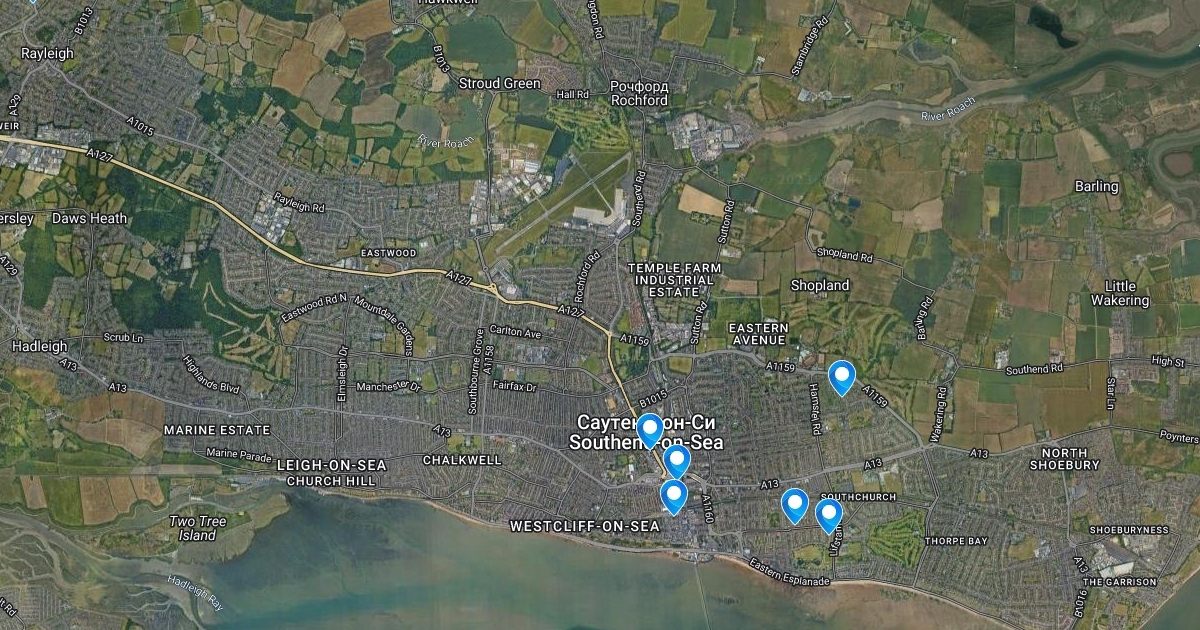The image size is (1200, 630).
Task: Click the Barling village label
Action: tap(1097, 187)
